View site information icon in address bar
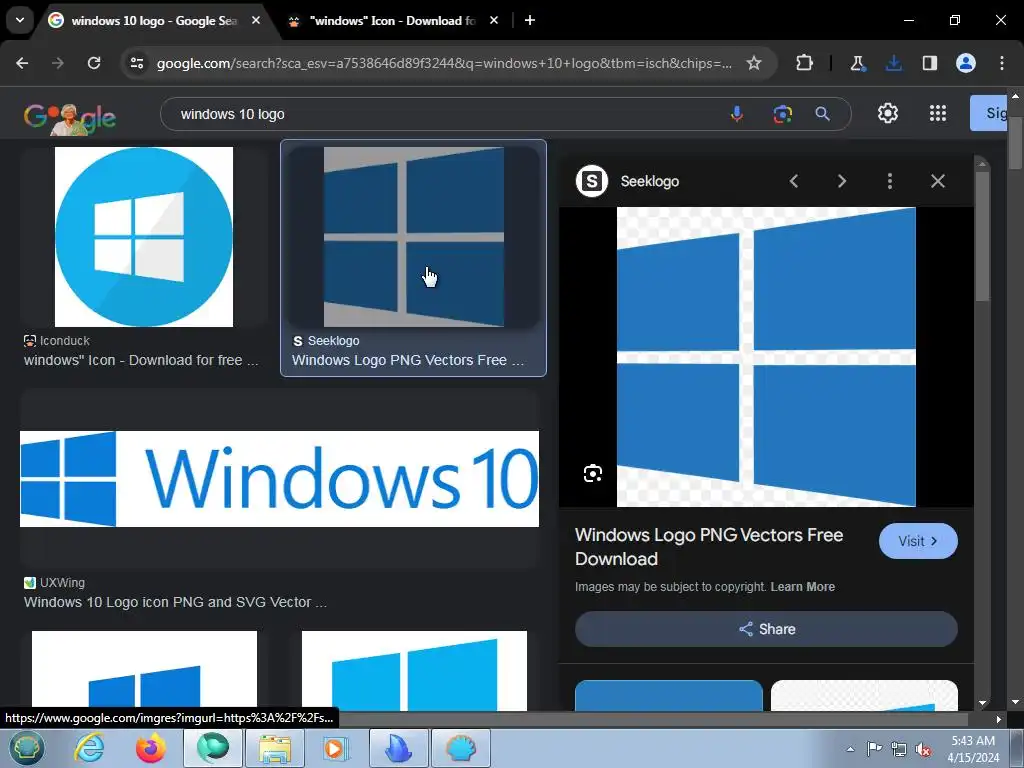Image resolution: width=1024 pixels, height=768 pixels. click(x=137, y=63)
